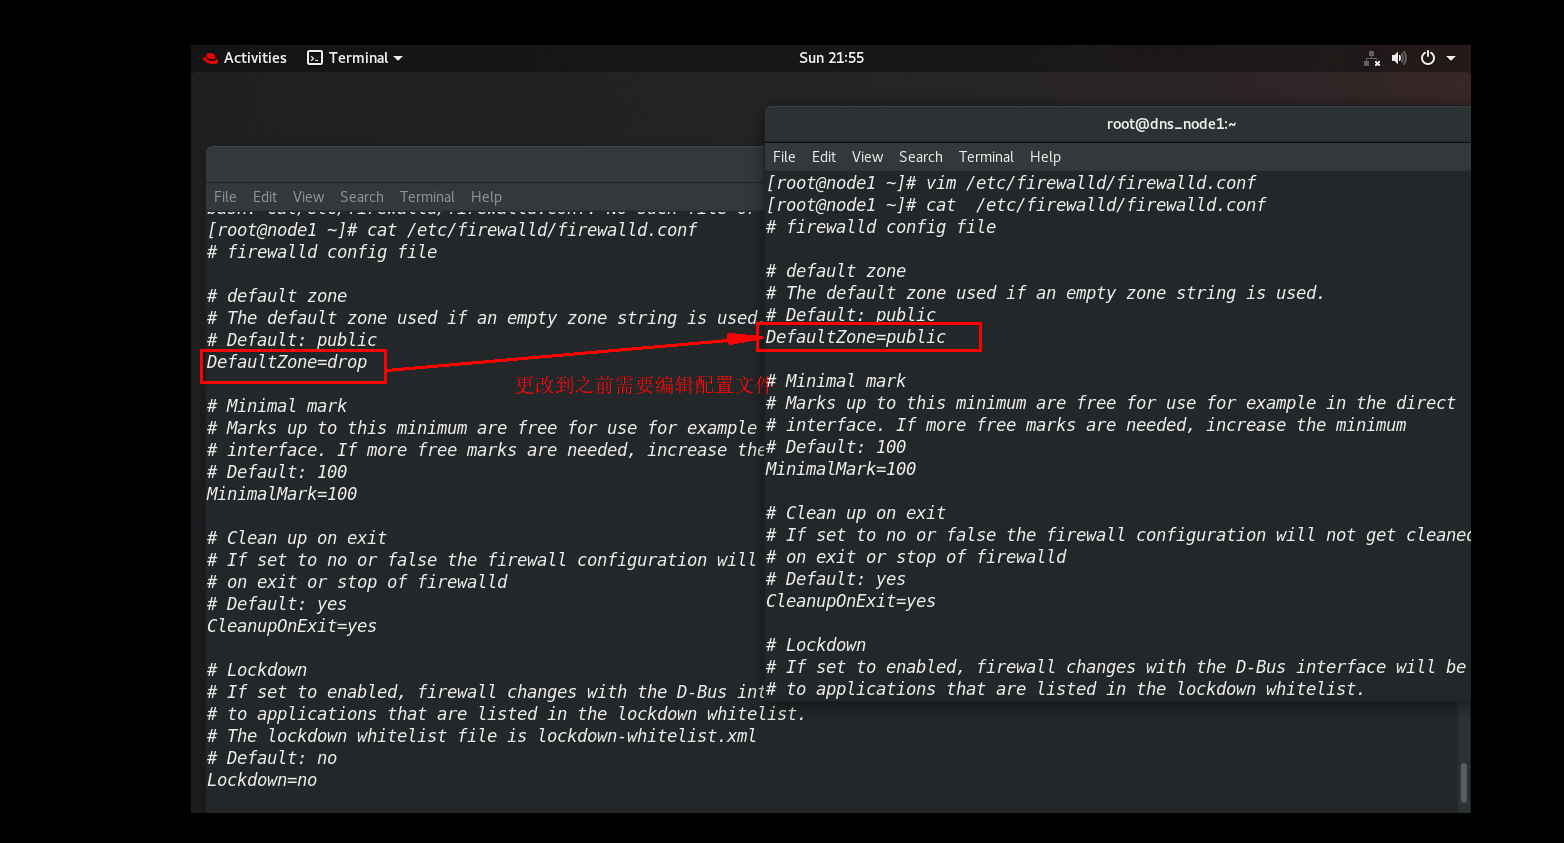This screenshot has height=843, width=1564.
Task: Open File menu in back terminal window
Action: 225,197
